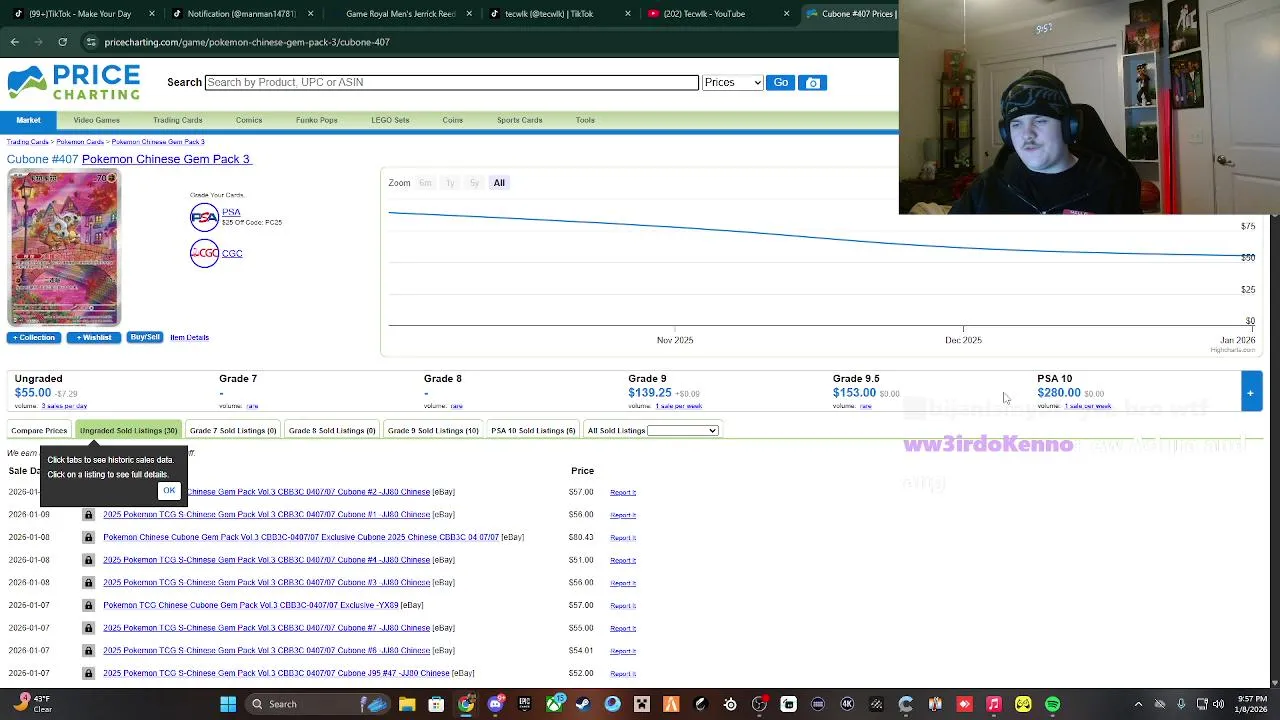The width and height of the screenshot is (1280, 720).
Task: Open Microsoft Store from taskbar
Action: point(436,704)
